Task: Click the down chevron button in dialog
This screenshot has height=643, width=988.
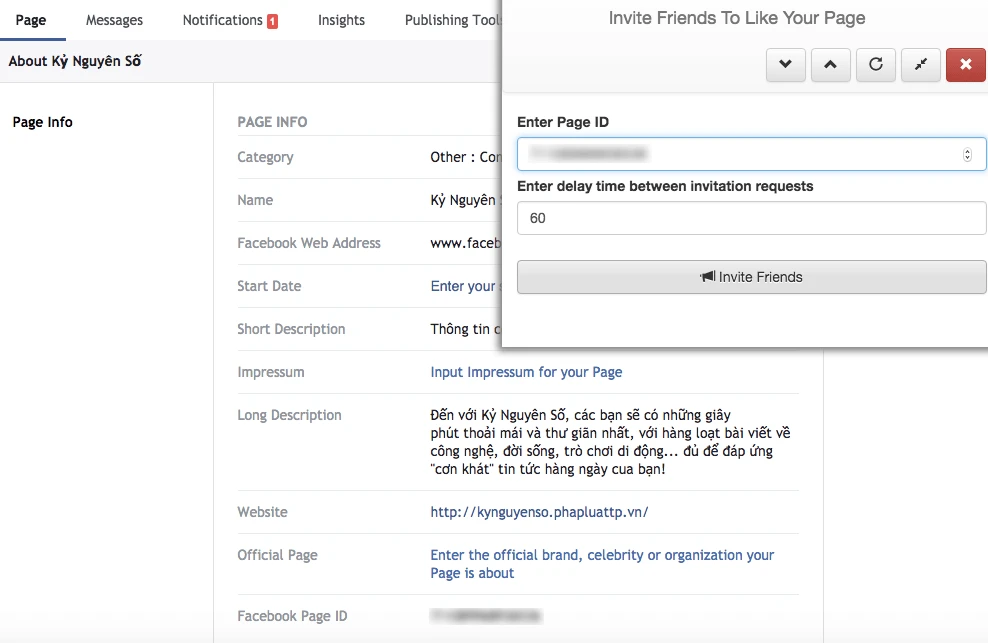Action: click(785, 65)
